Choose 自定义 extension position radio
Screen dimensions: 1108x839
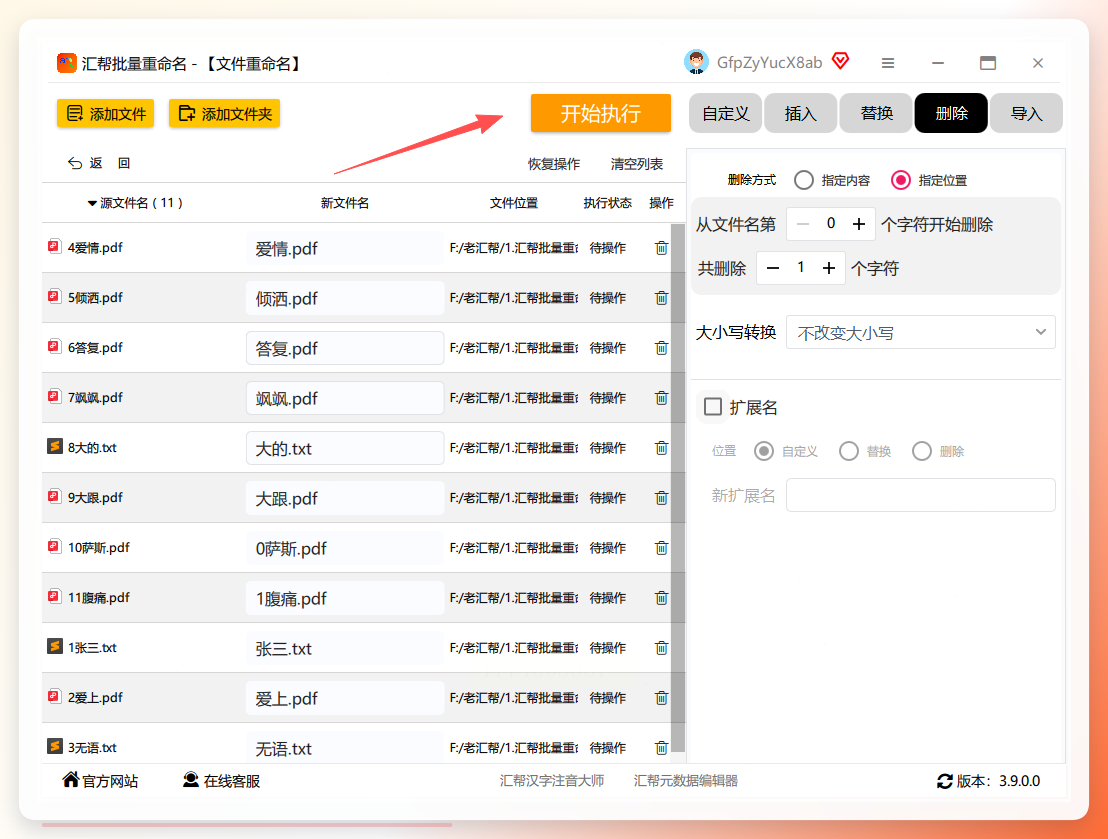764,451
